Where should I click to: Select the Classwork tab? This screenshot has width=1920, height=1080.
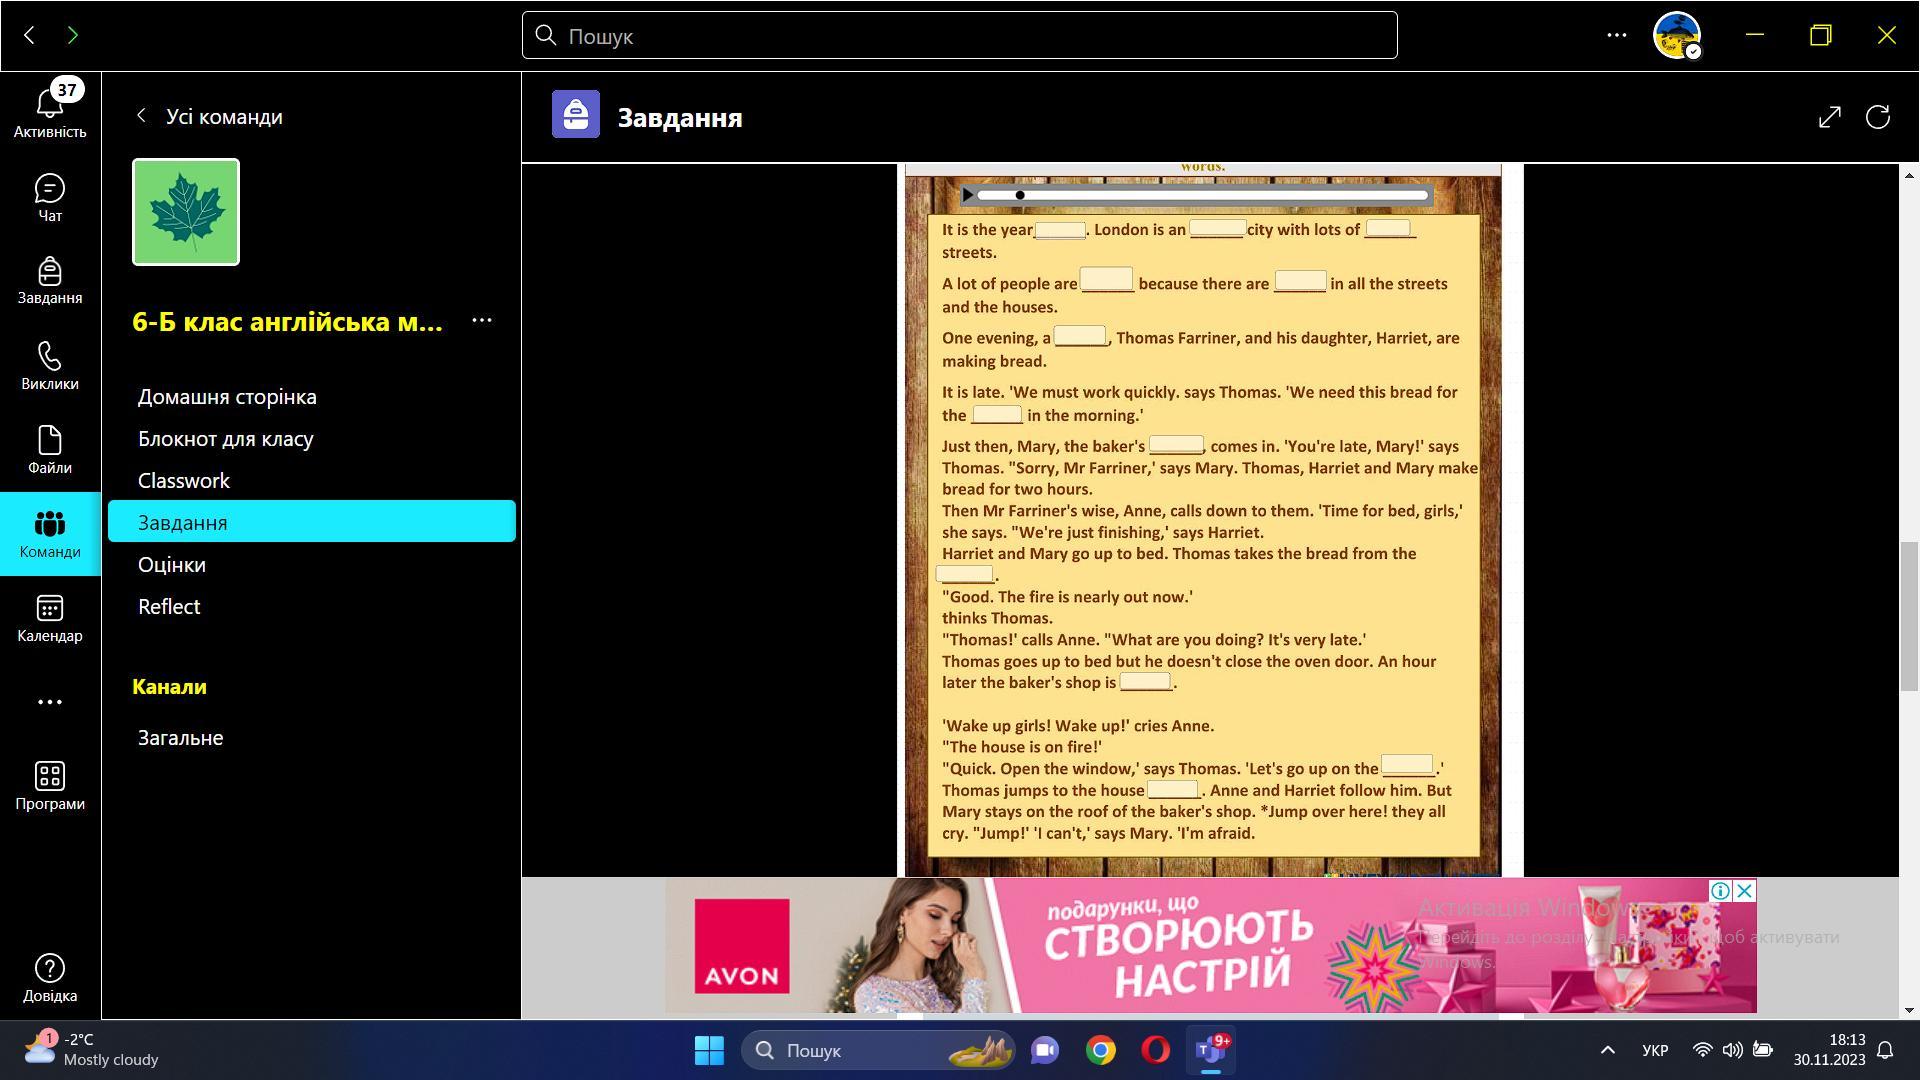click(184, 481)
